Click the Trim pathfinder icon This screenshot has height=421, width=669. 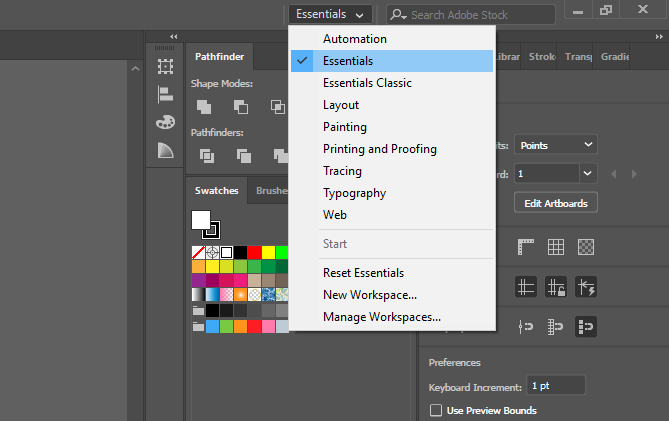(x=243, y=155)
